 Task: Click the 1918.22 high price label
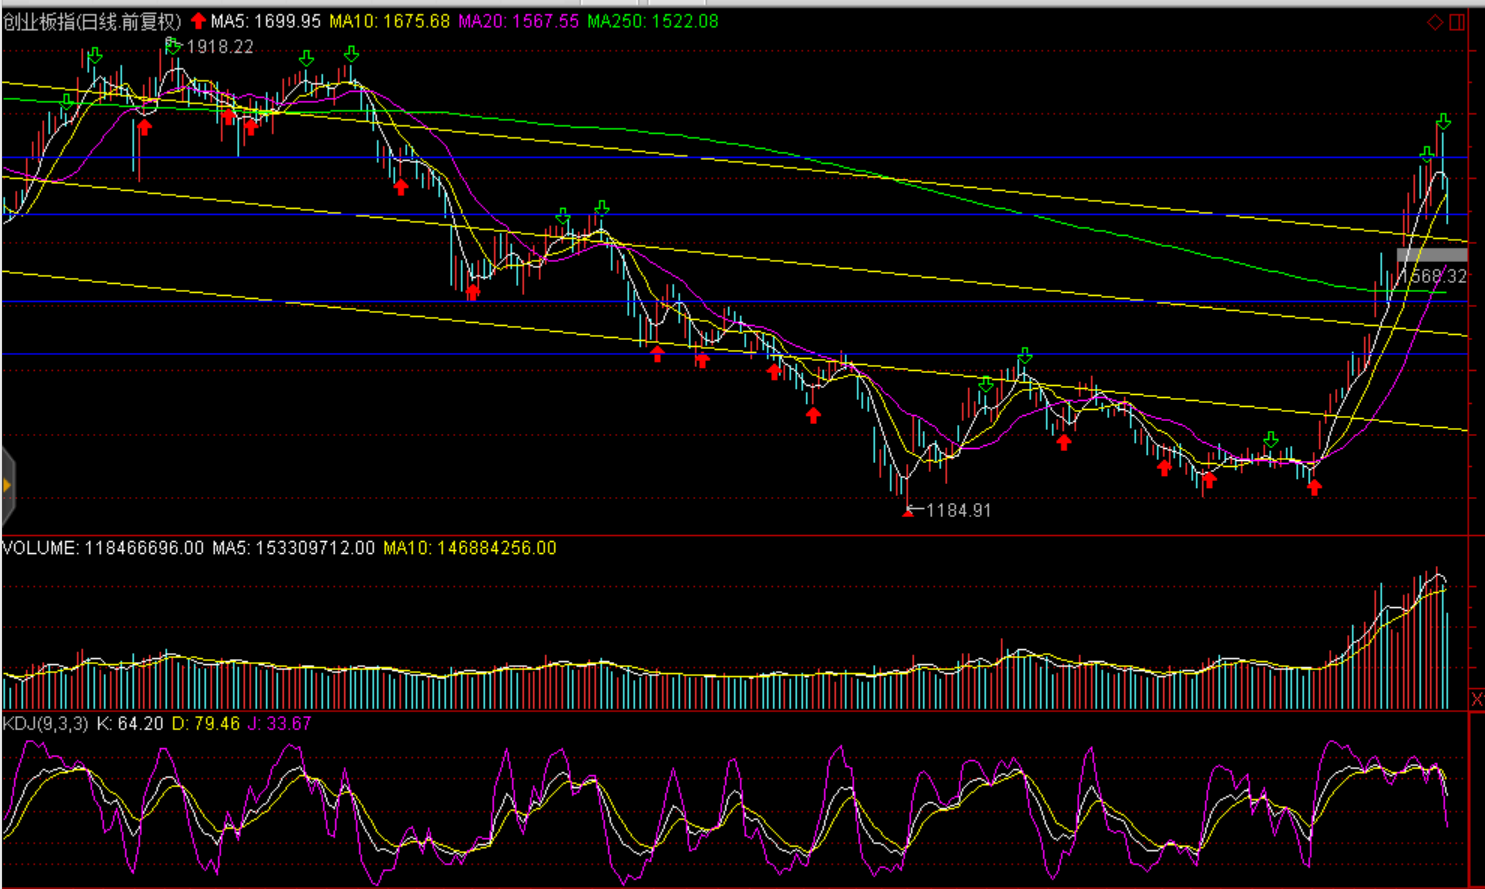220,47
